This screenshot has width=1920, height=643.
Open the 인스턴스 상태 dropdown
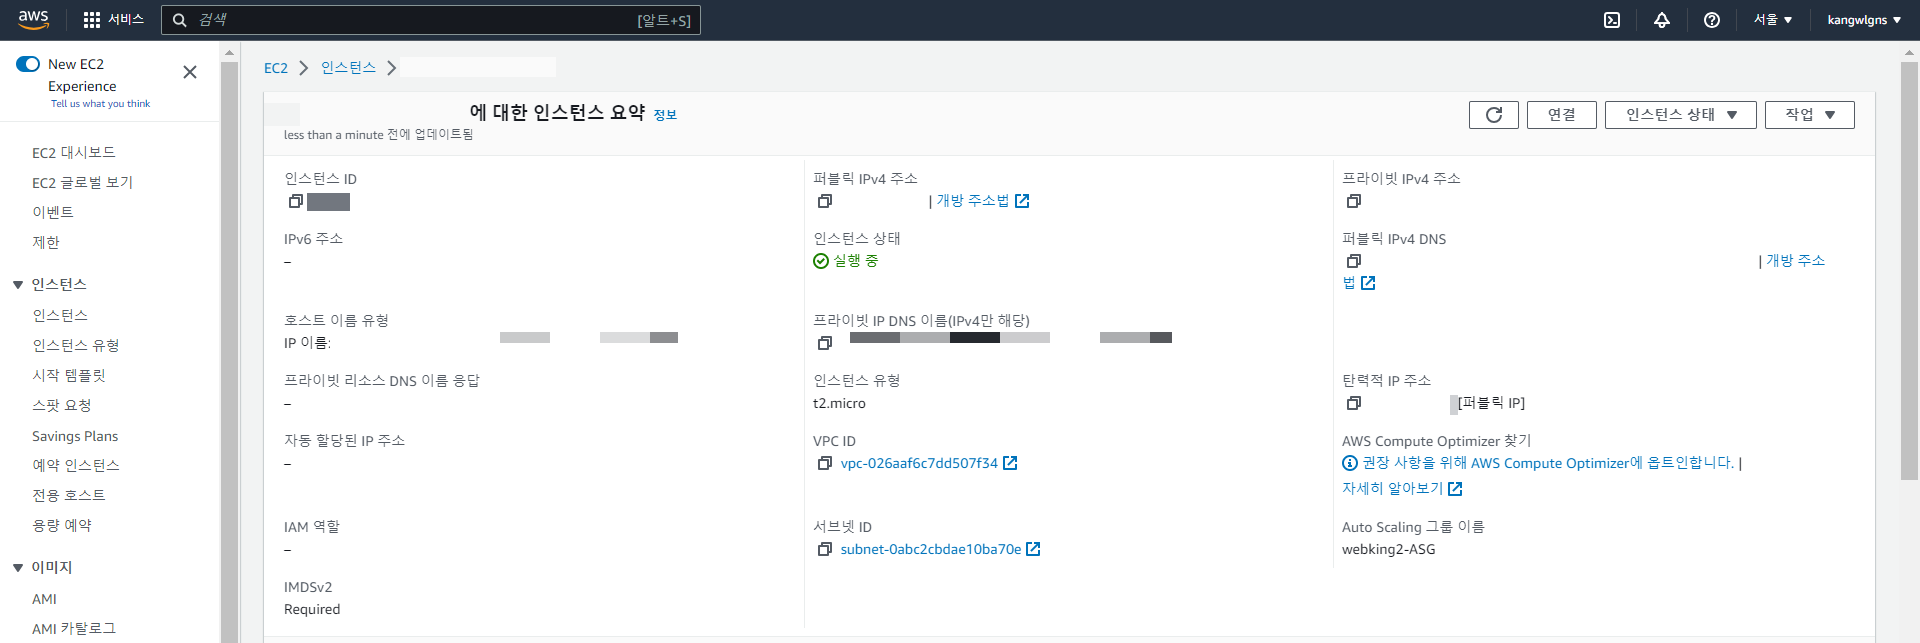coord(1681,115)
